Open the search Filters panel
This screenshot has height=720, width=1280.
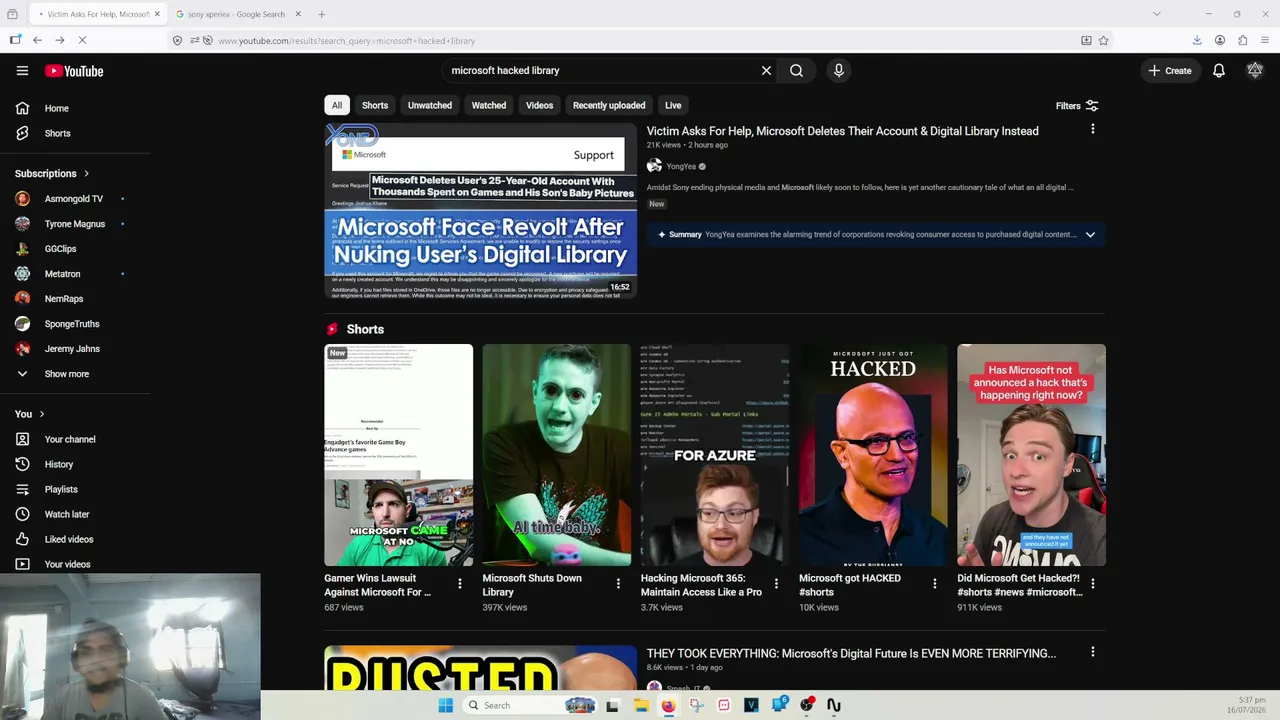[x=1077, y=106]
